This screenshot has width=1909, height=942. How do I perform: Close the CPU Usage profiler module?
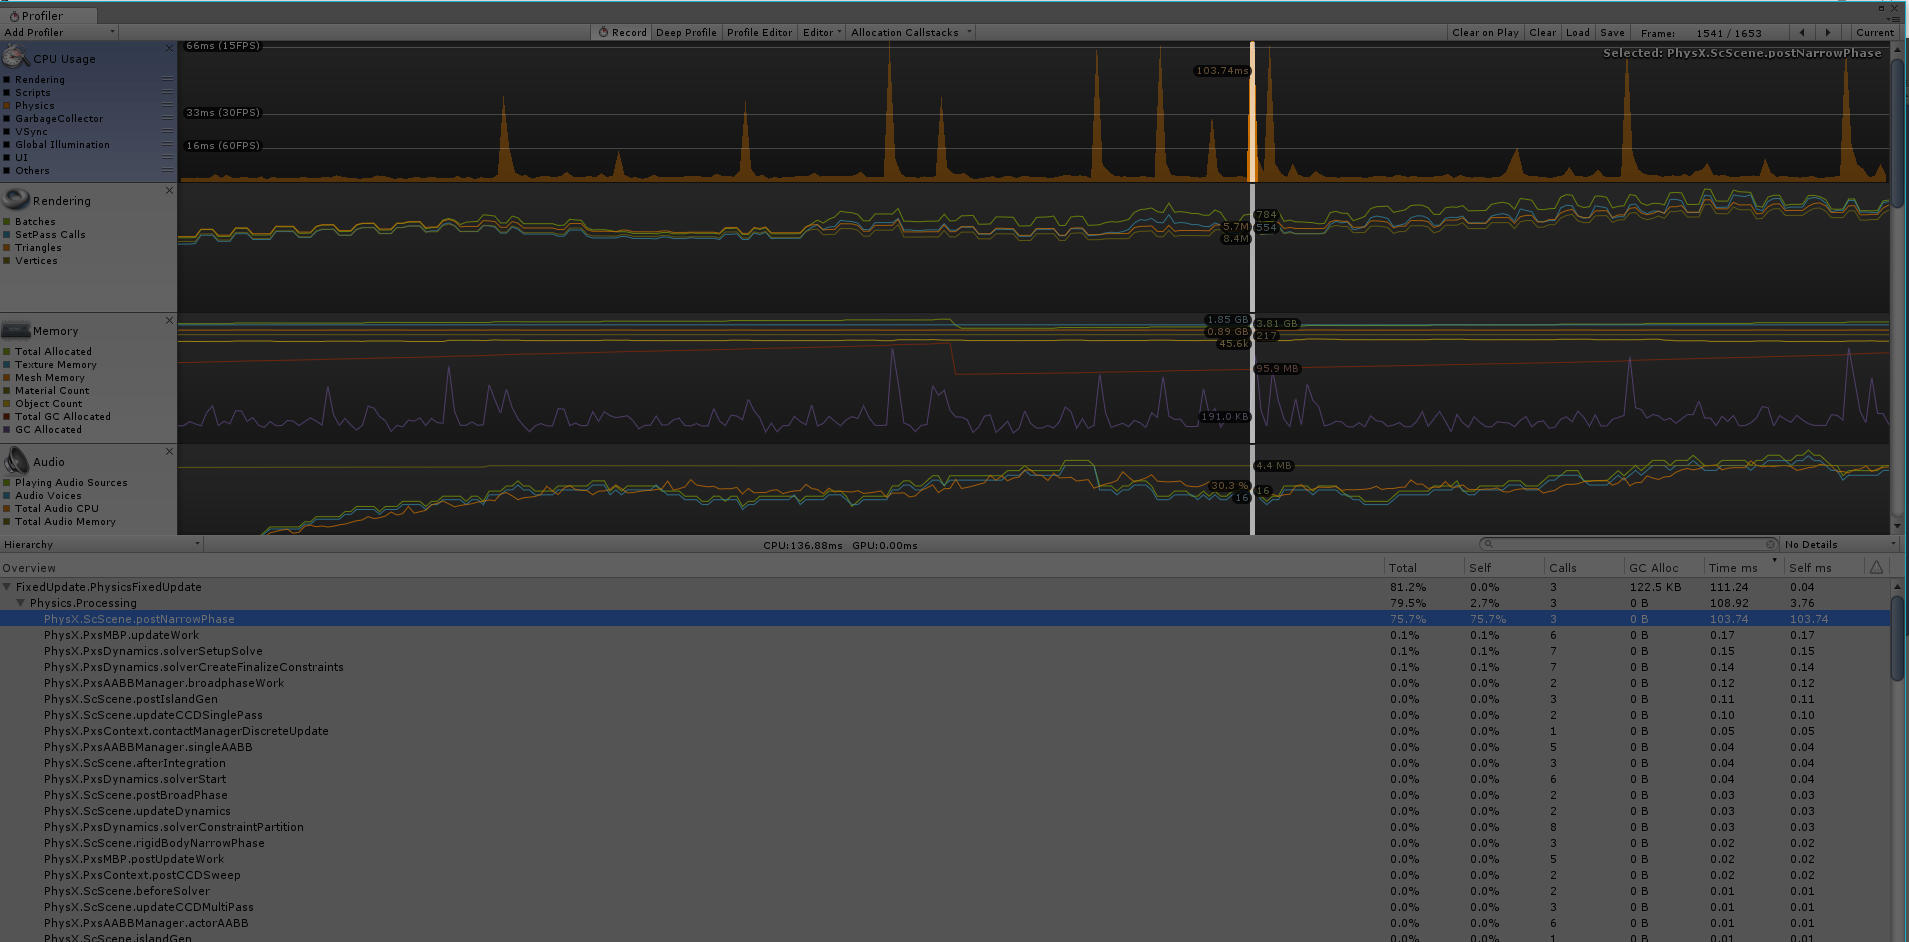tap(169, 48)
